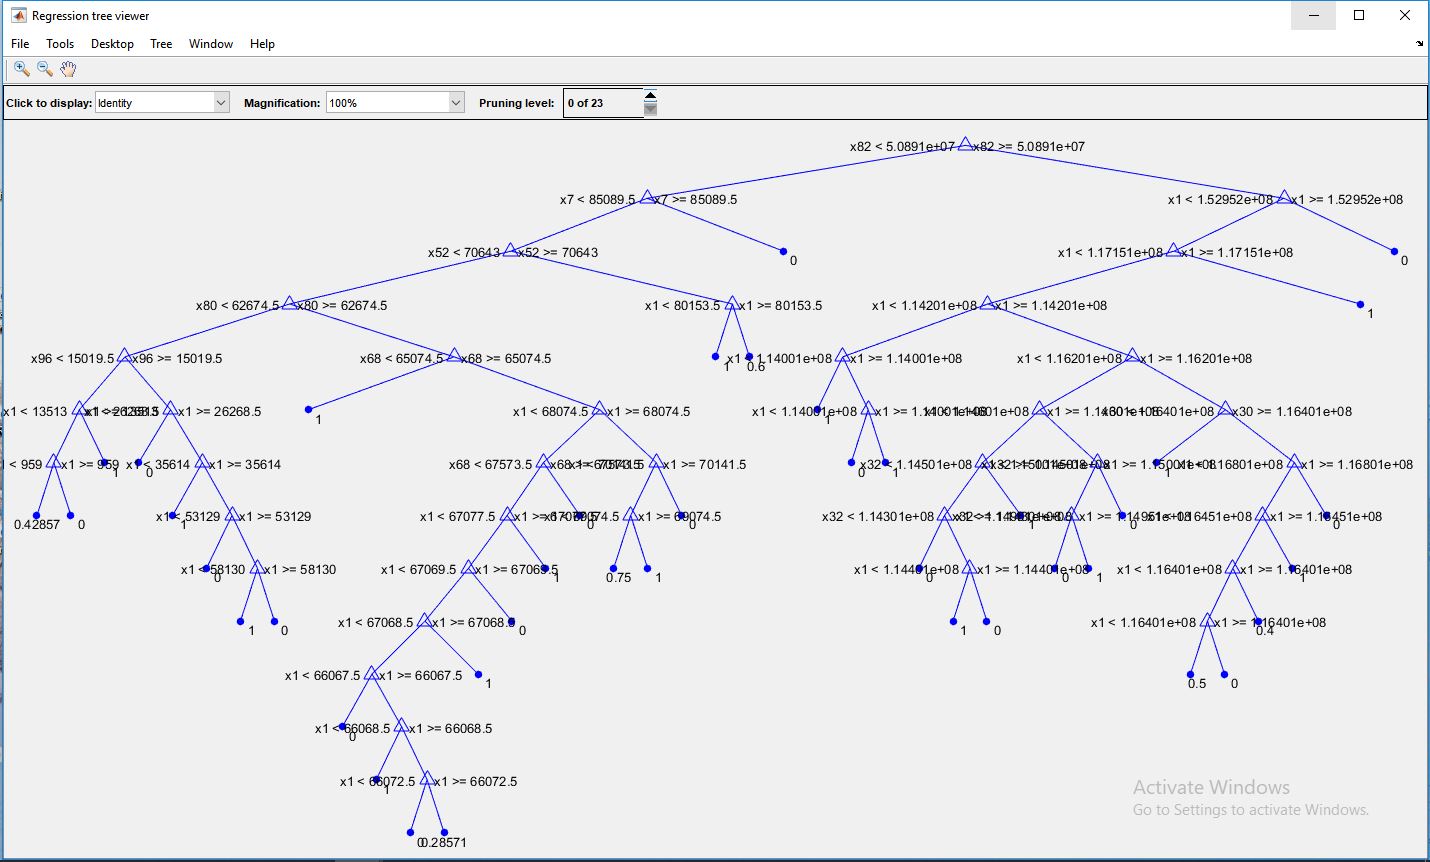Select the x1 < 66067.5 branch node
This screenshot has width=1430, height=862.
tap(372, 674)
